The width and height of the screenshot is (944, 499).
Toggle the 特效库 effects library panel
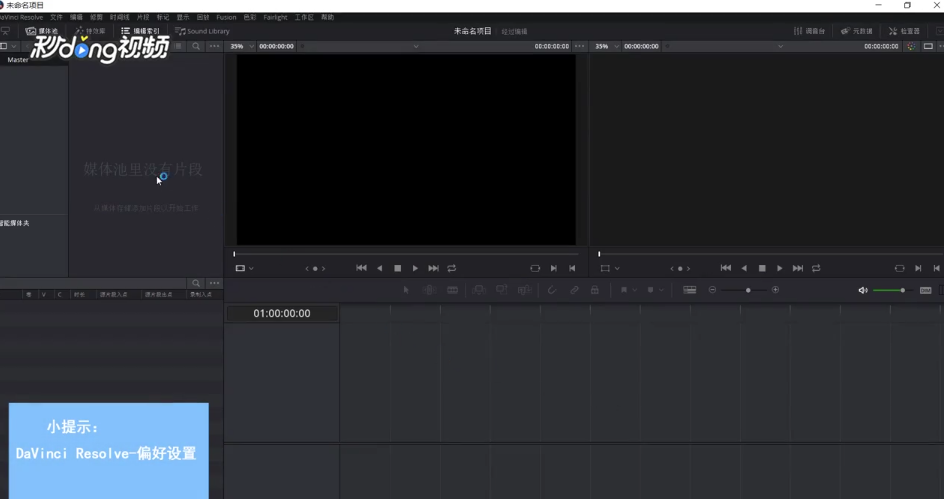[90, 31]
